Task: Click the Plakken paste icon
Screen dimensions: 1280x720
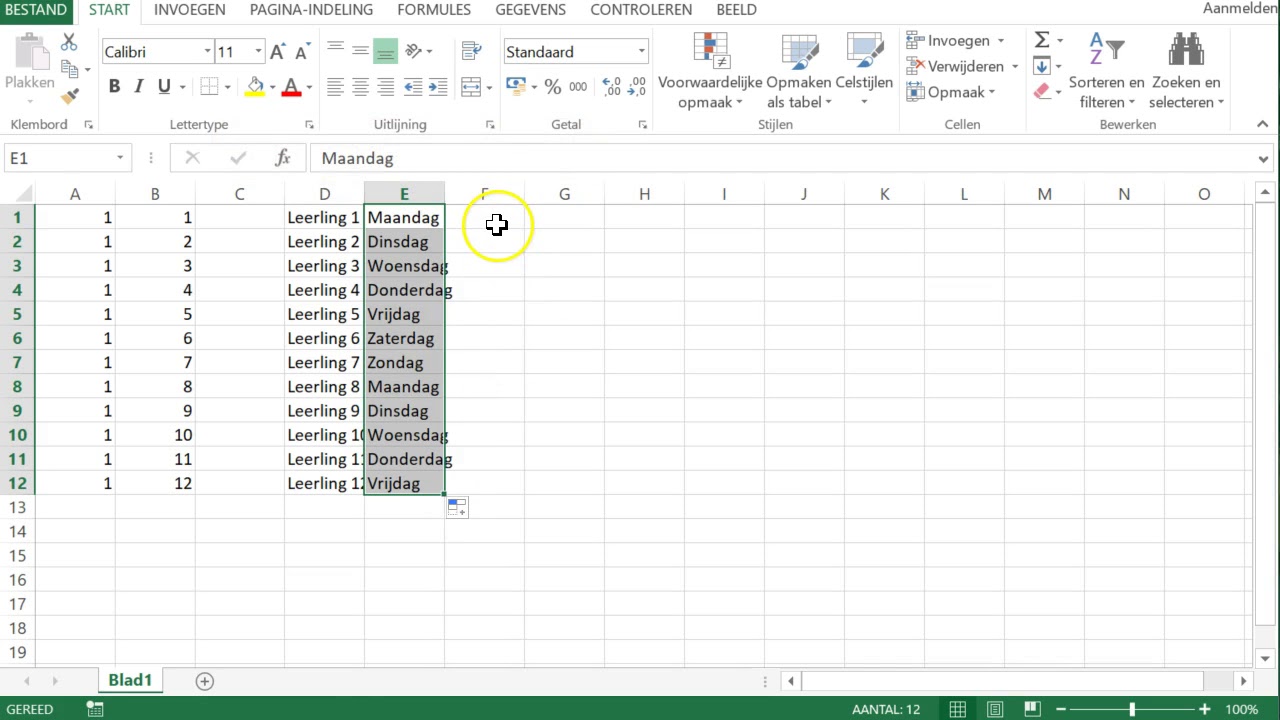Action: [30, 51]
